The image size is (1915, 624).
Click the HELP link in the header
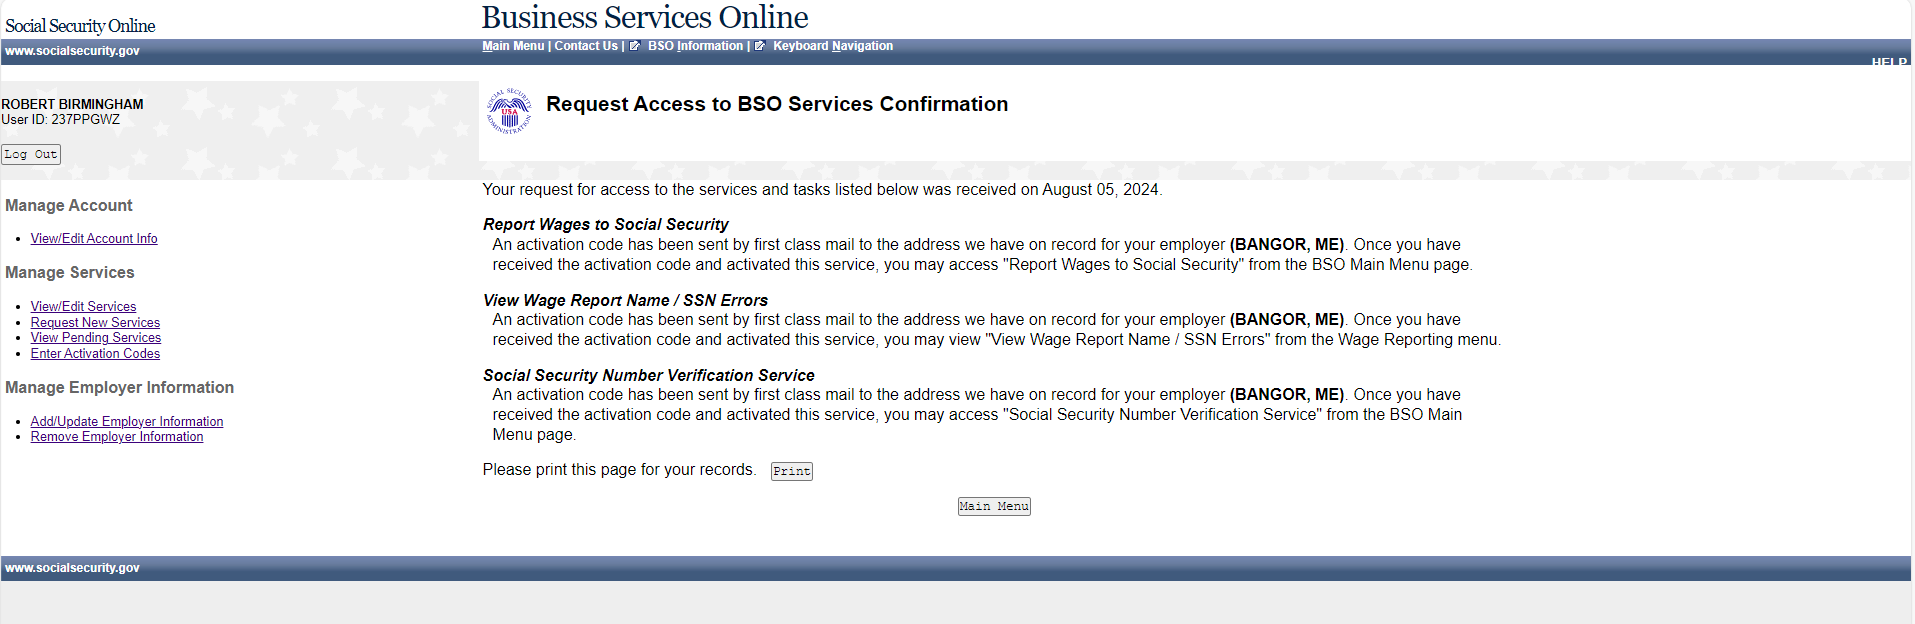tap(1888, 62)
